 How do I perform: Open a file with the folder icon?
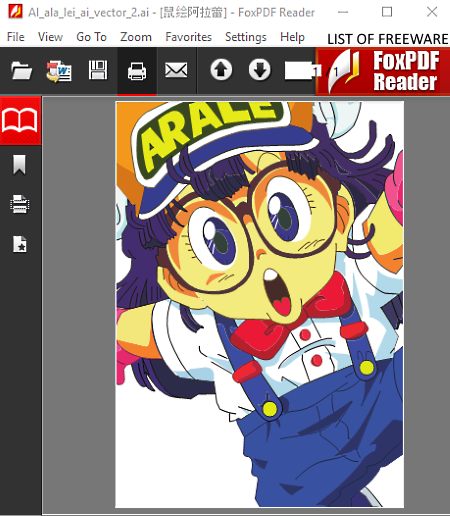21,71
